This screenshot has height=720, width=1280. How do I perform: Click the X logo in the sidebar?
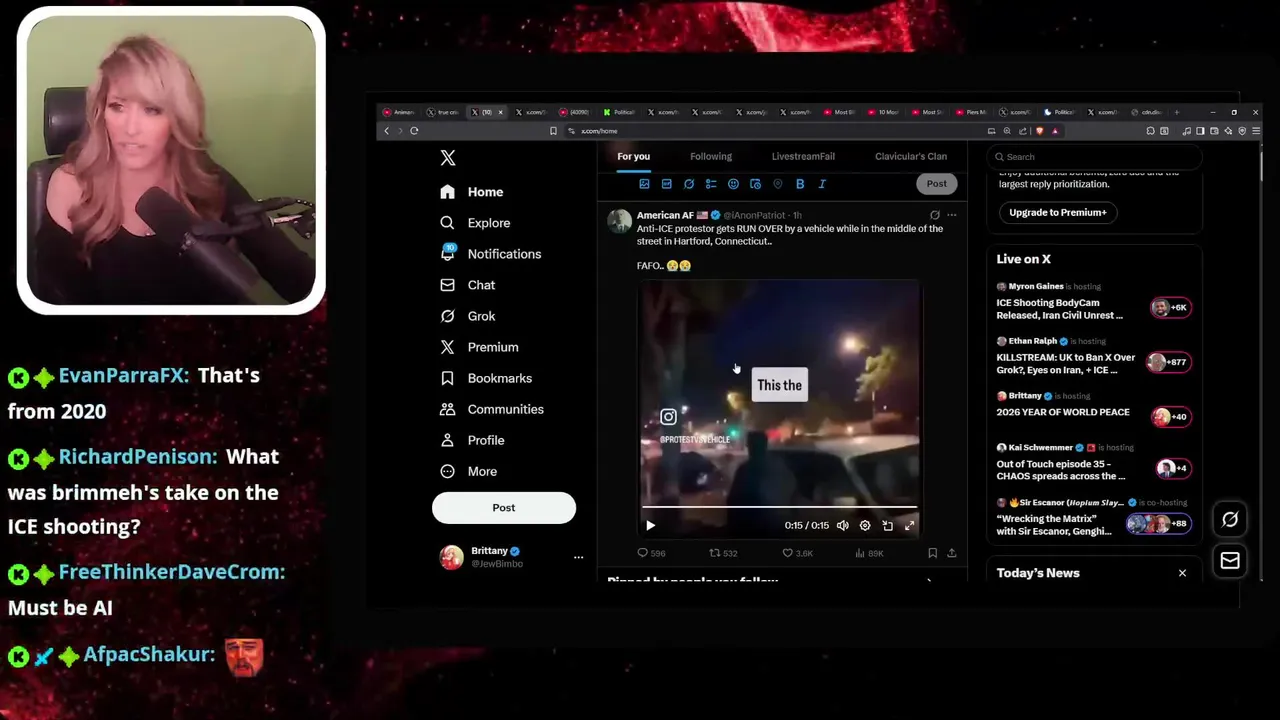(448, 158)
